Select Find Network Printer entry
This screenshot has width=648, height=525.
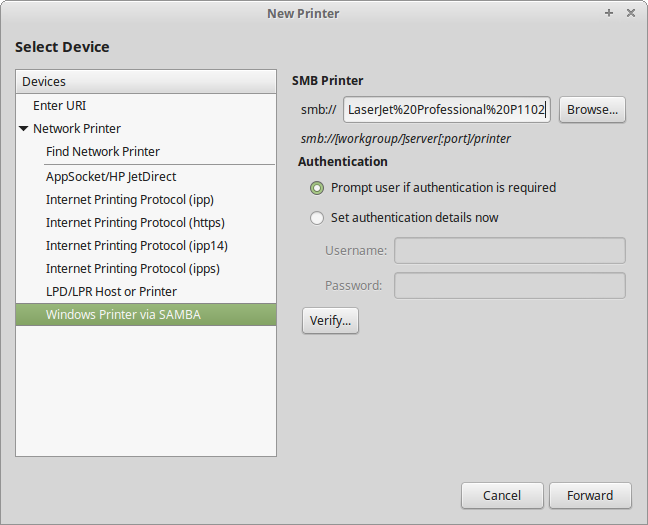coord(102,151)
